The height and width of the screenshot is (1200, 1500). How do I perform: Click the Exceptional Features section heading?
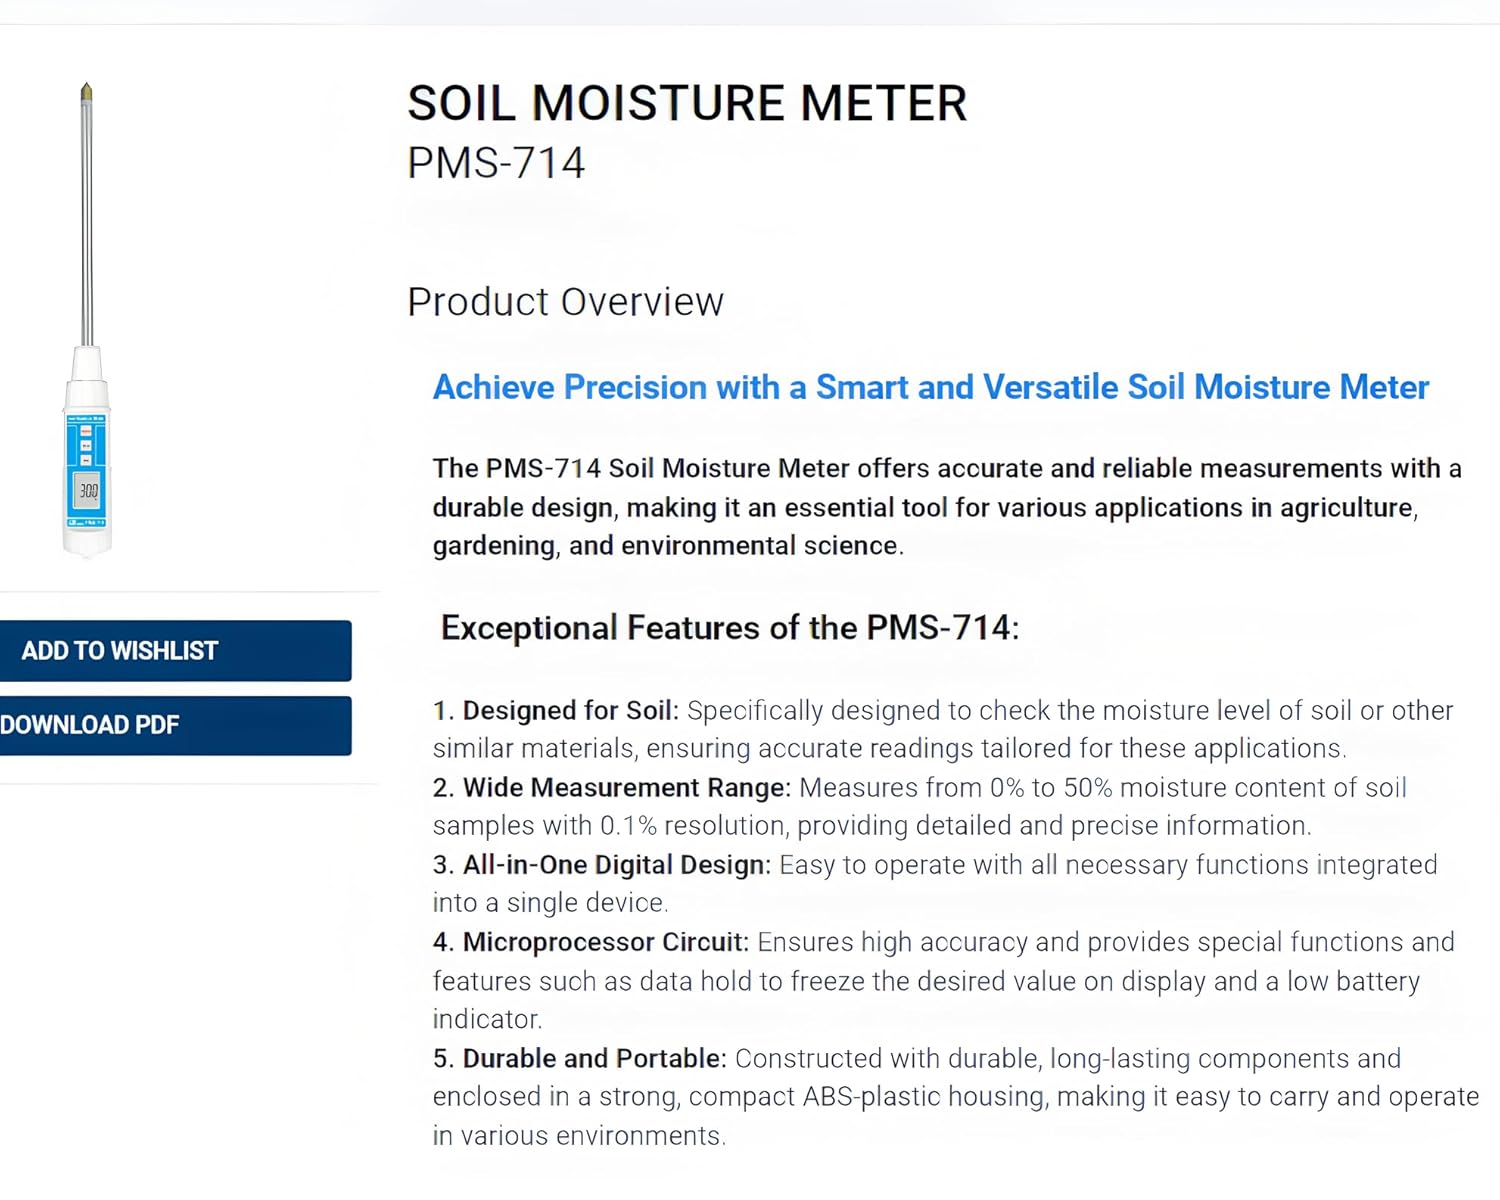coord(729,627)
